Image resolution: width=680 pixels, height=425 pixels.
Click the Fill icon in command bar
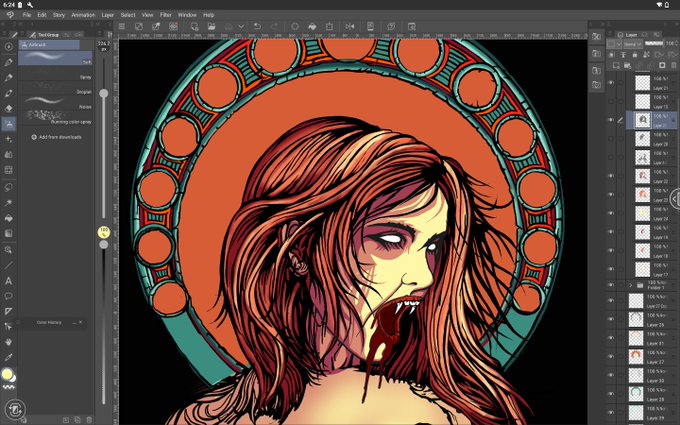[312, 26]
